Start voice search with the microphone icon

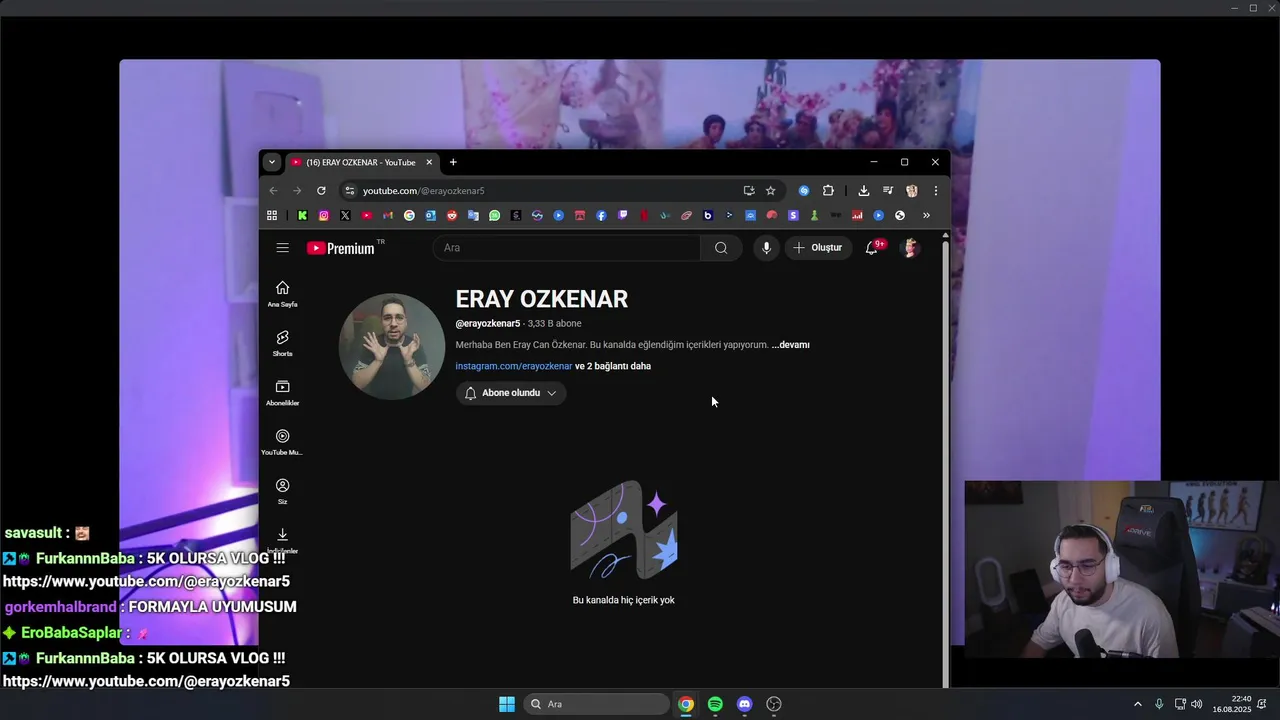pos(766,248)
